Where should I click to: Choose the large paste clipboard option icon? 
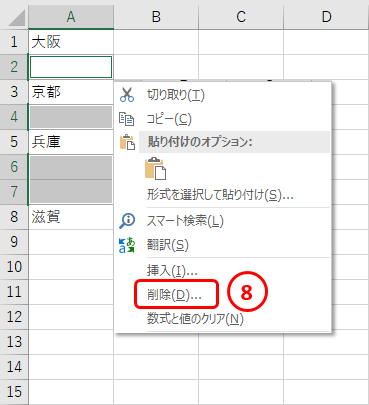pos(155,168)
